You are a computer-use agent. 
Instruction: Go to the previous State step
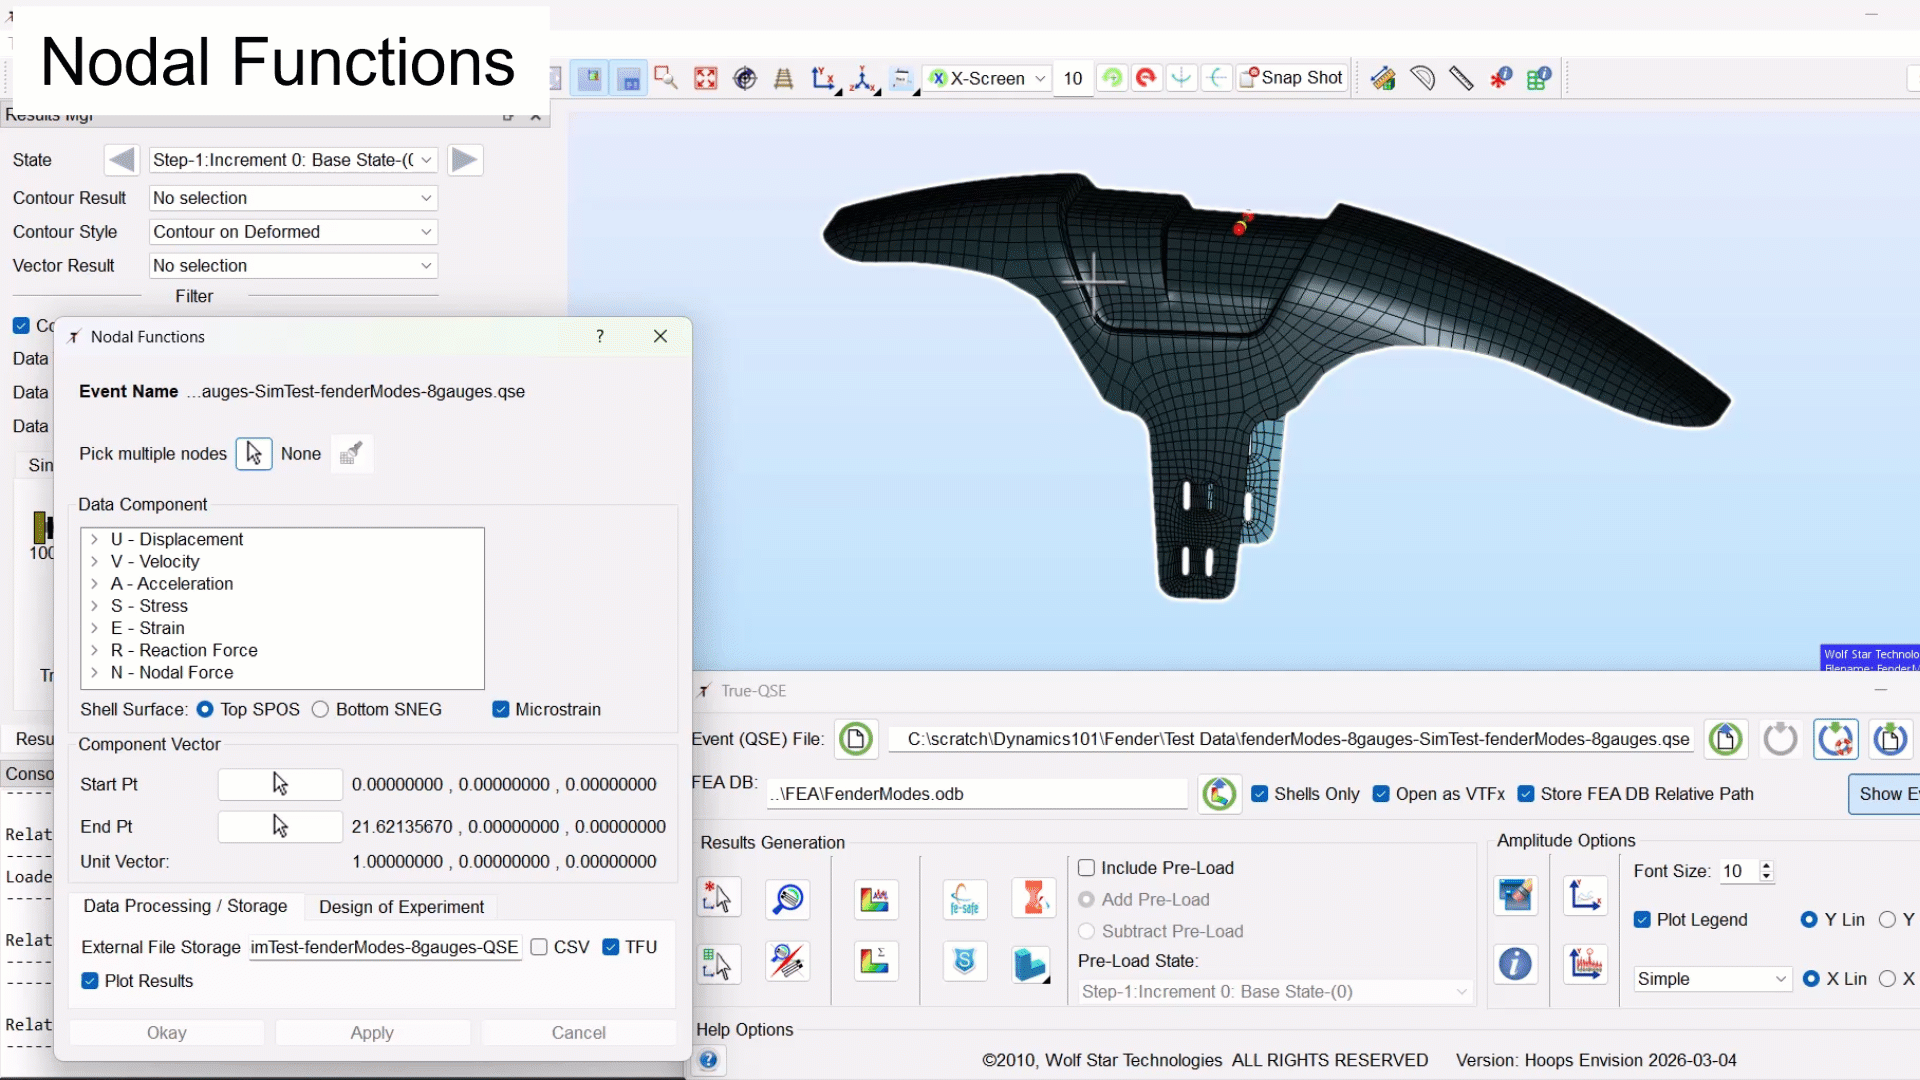tap(121, 160)
